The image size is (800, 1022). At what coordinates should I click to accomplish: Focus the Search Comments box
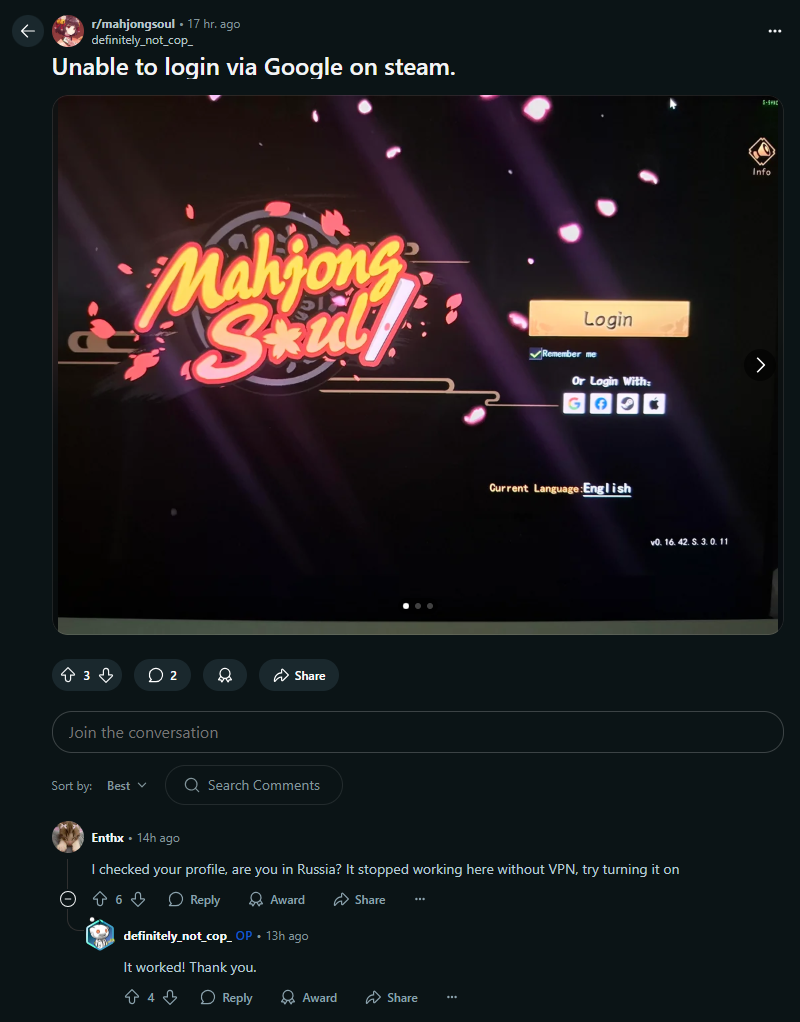[x=254, y=785]
